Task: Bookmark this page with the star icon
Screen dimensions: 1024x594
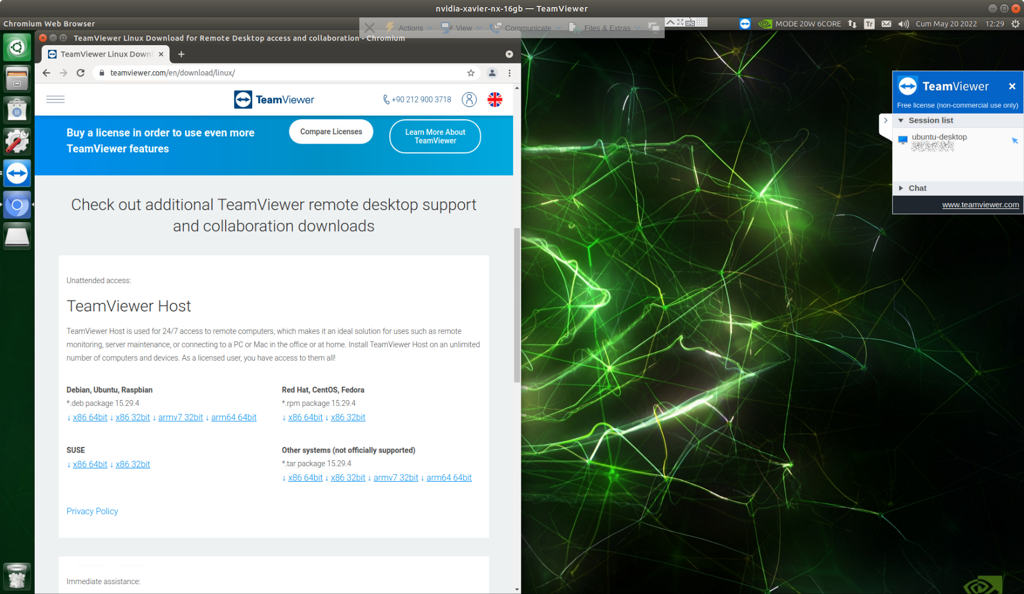Action: pyautogui.click(x=470, y=72)
